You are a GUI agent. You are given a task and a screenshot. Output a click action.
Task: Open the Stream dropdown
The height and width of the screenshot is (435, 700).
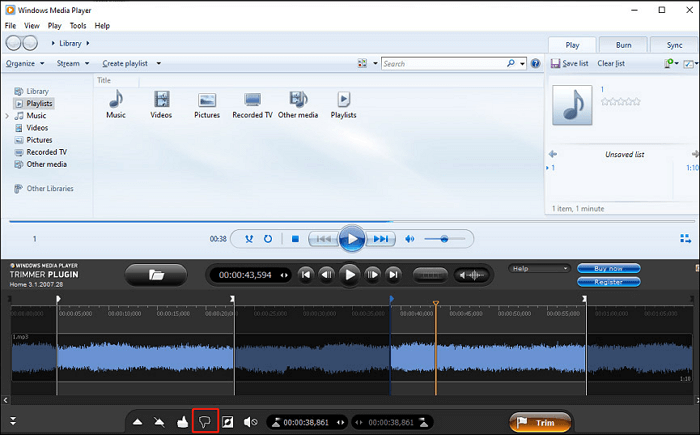73,63
